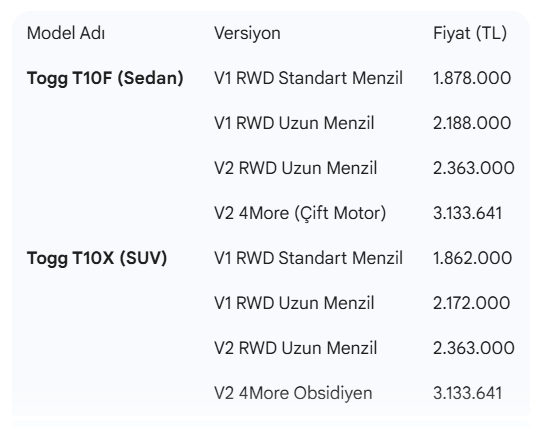Image resolution: width=547 pixels, height=427 pixels.
Task: Select the Togg T10X (SUV) model cell
Action: point(97,259)
